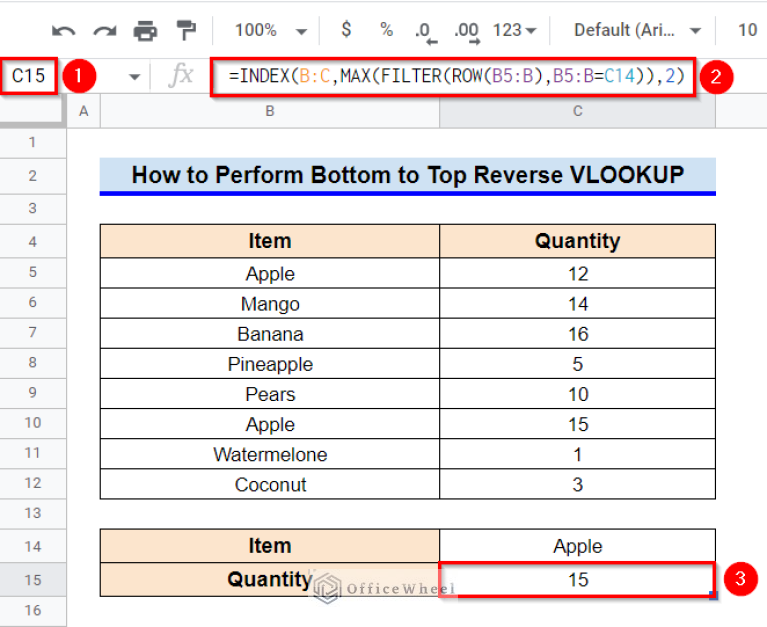The width and height of the screenshot is (767, 627).
Task: Select row 11 header
Action: tap(33, 453)
